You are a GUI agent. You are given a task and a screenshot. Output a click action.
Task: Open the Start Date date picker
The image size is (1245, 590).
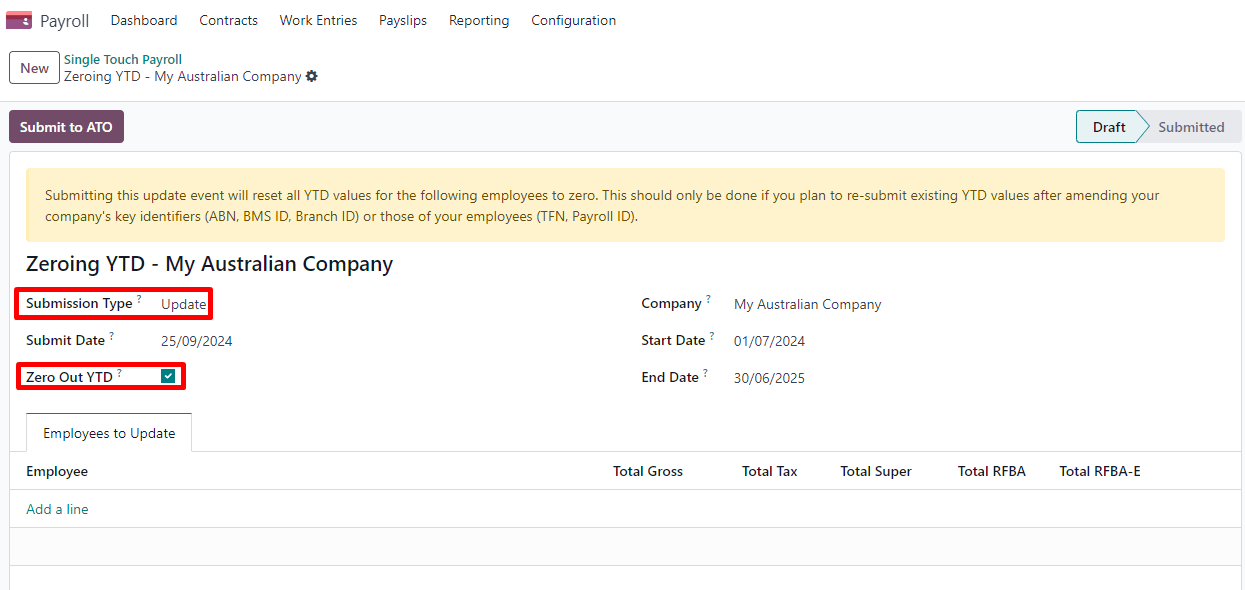768,340
